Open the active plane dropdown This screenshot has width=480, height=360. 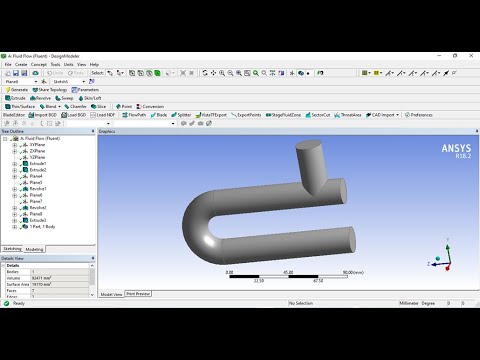(36, 81)
